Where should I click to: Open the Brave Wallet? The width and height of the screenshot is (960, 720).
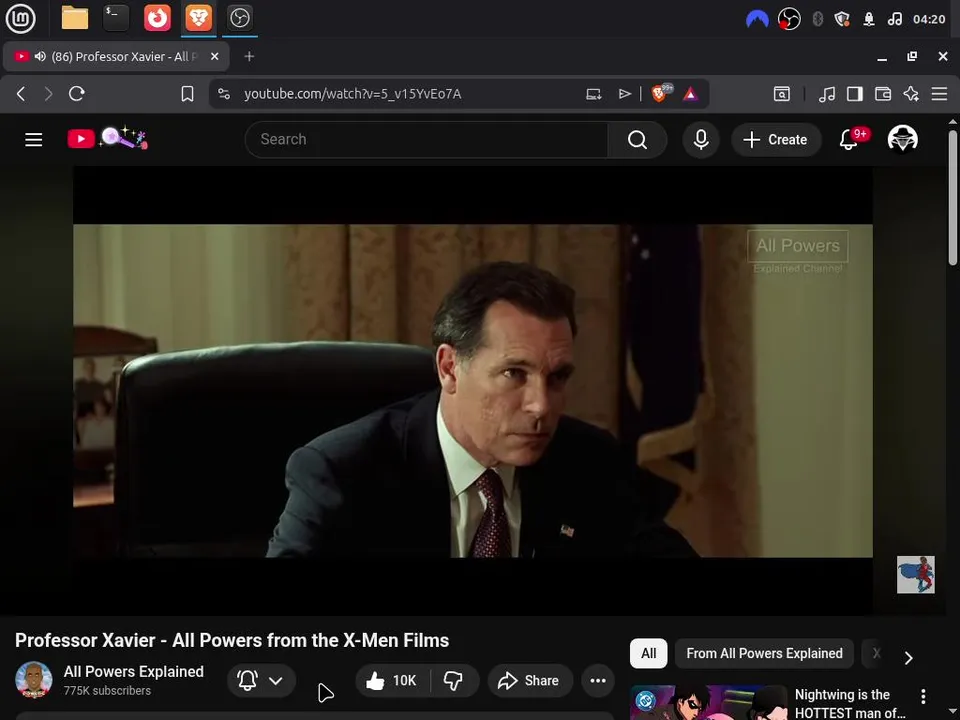pyautogui.click(x=883, y=94)
